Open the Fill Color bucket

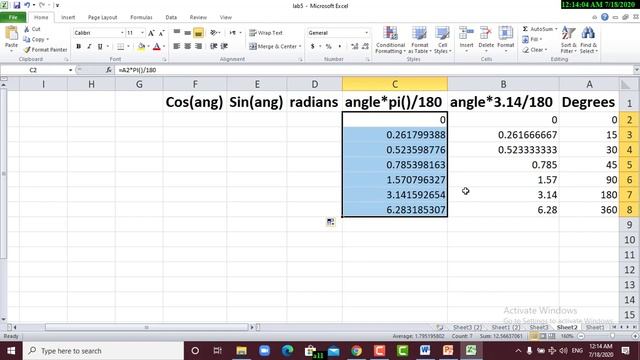pyautogui.click(x=141, y=47)
